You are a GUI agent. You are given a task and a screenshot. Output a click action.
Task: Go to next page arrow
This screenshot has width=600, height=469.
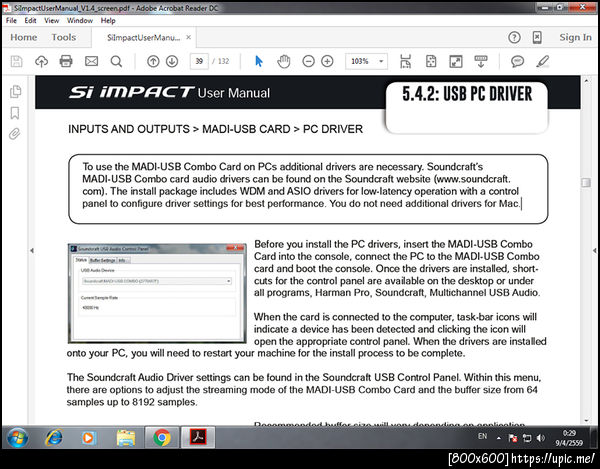[x=172, y=61]
